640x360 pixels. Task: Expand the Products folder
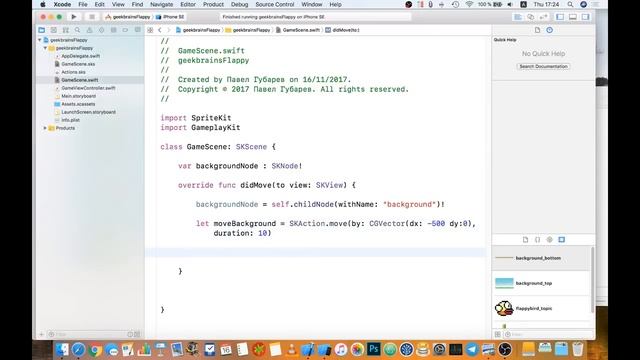coord(45,128)
